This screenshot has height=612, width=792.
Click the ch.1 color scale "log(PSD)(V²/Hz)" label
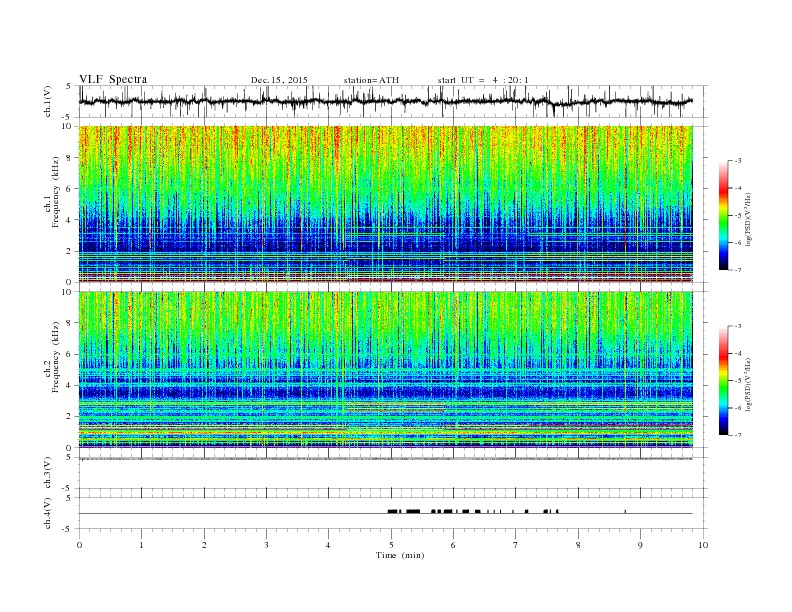(749, 219)
